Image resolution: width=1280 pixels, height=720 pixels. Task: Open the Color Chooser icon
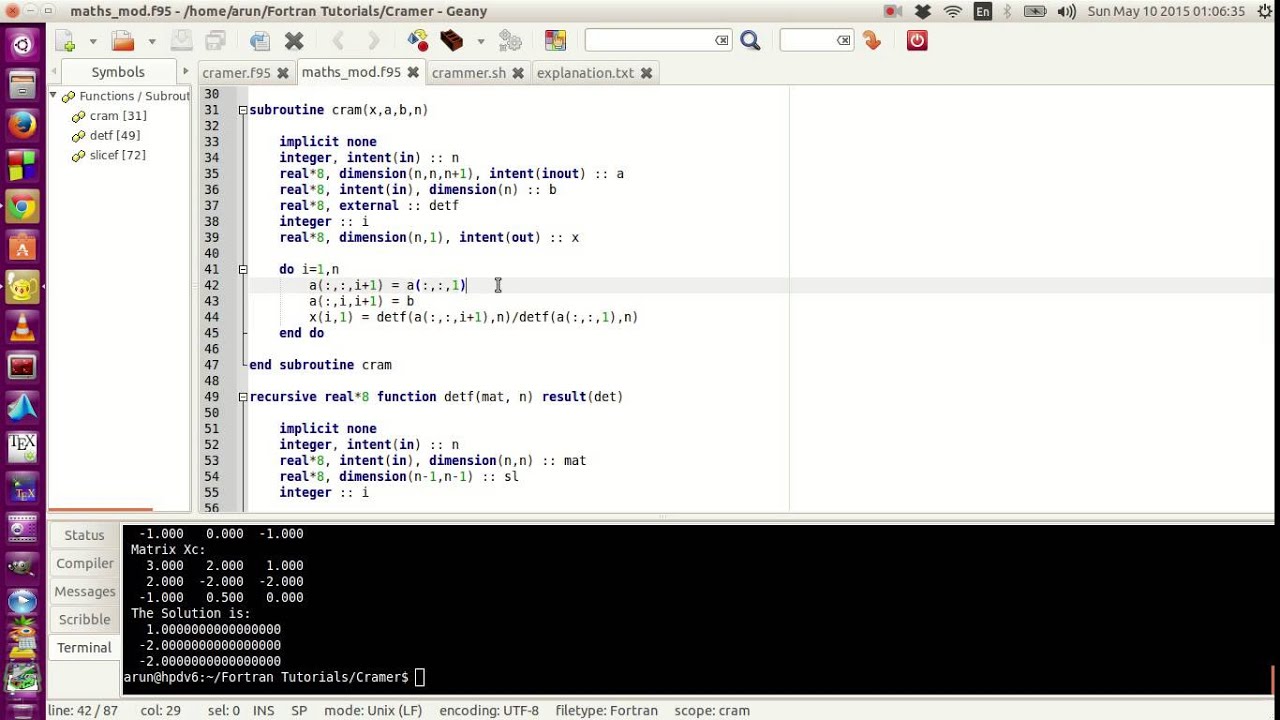[555, 41]
